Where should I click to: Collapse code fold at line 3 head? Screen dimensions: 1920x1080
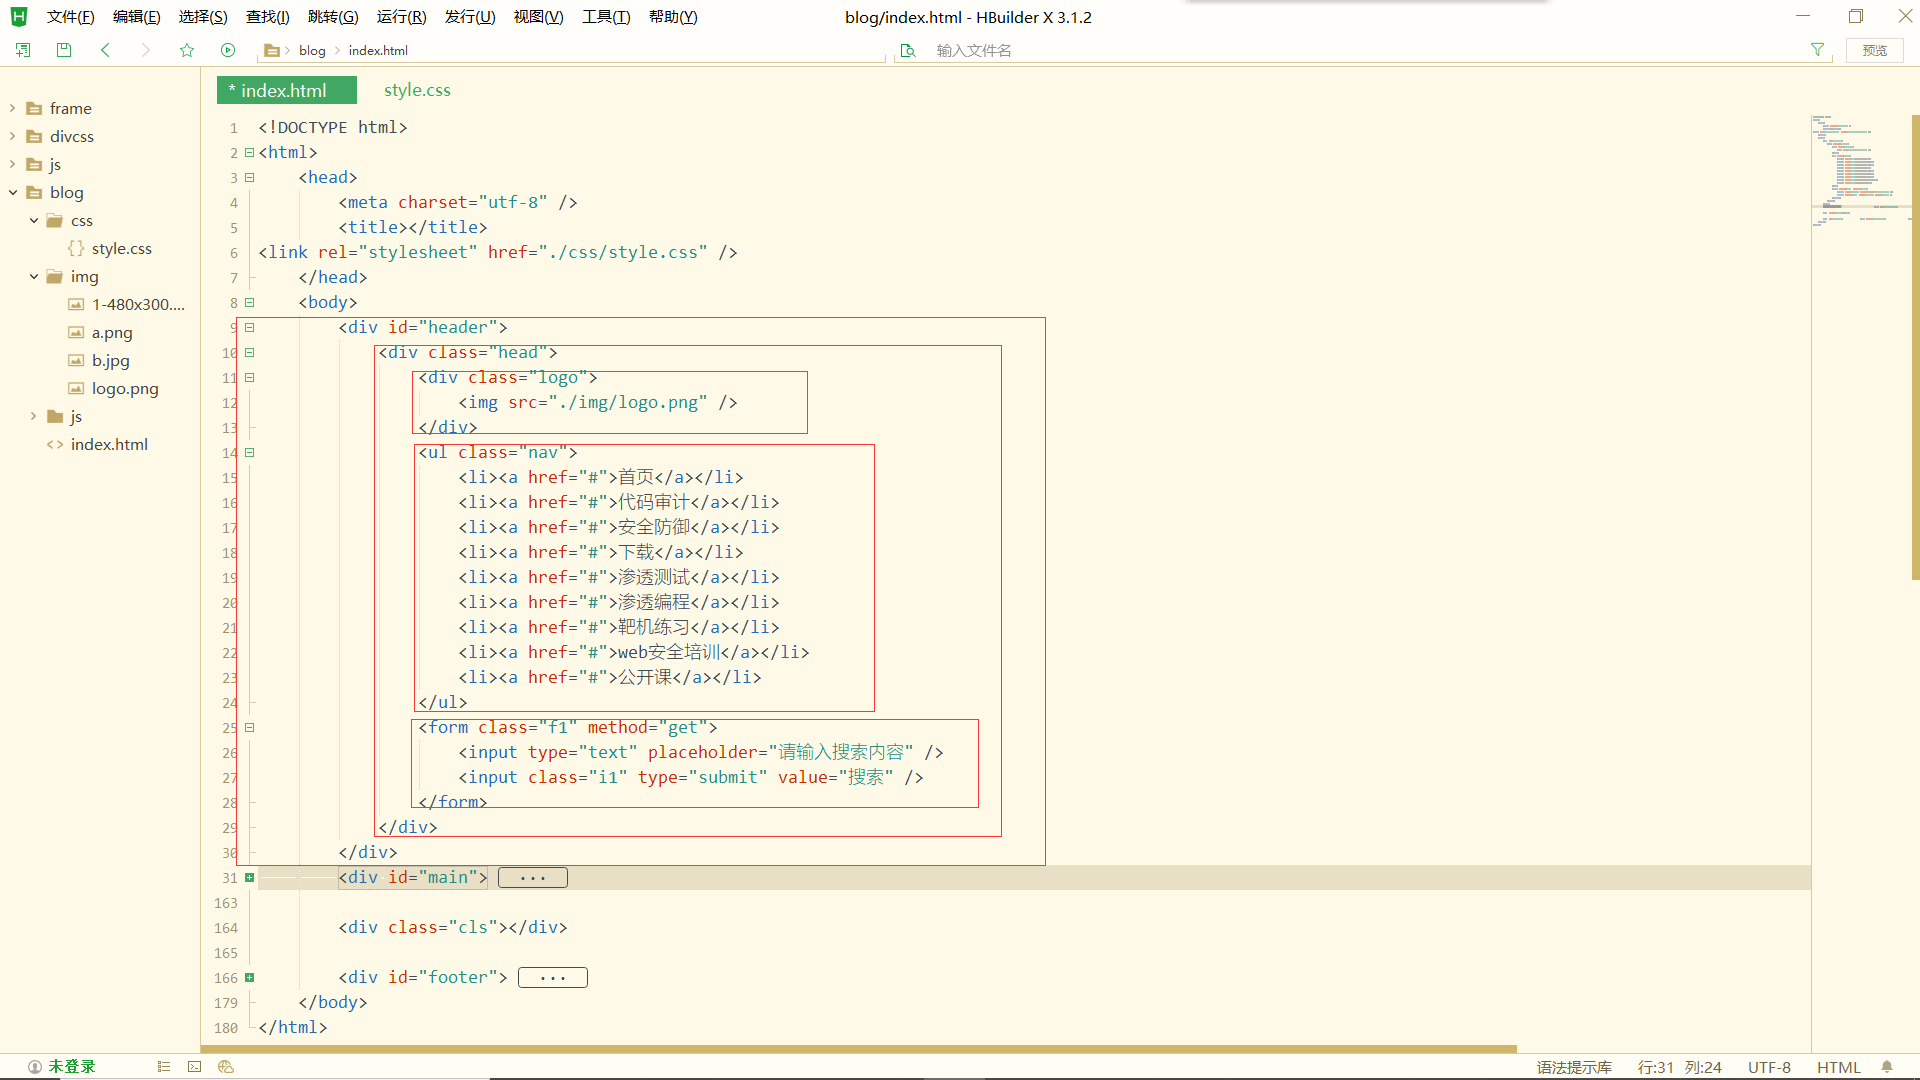click(x=250, y=177)
